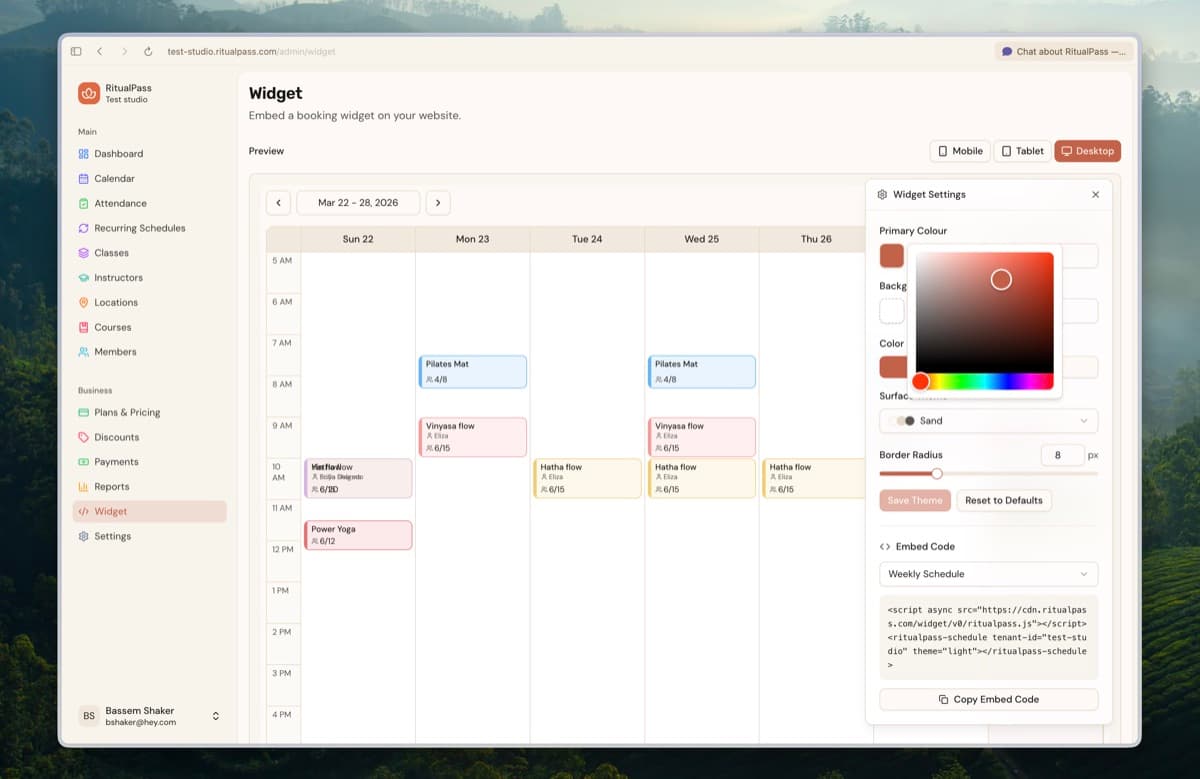
Task: Select Widget in the sidebar
Action: pos(150,511)
